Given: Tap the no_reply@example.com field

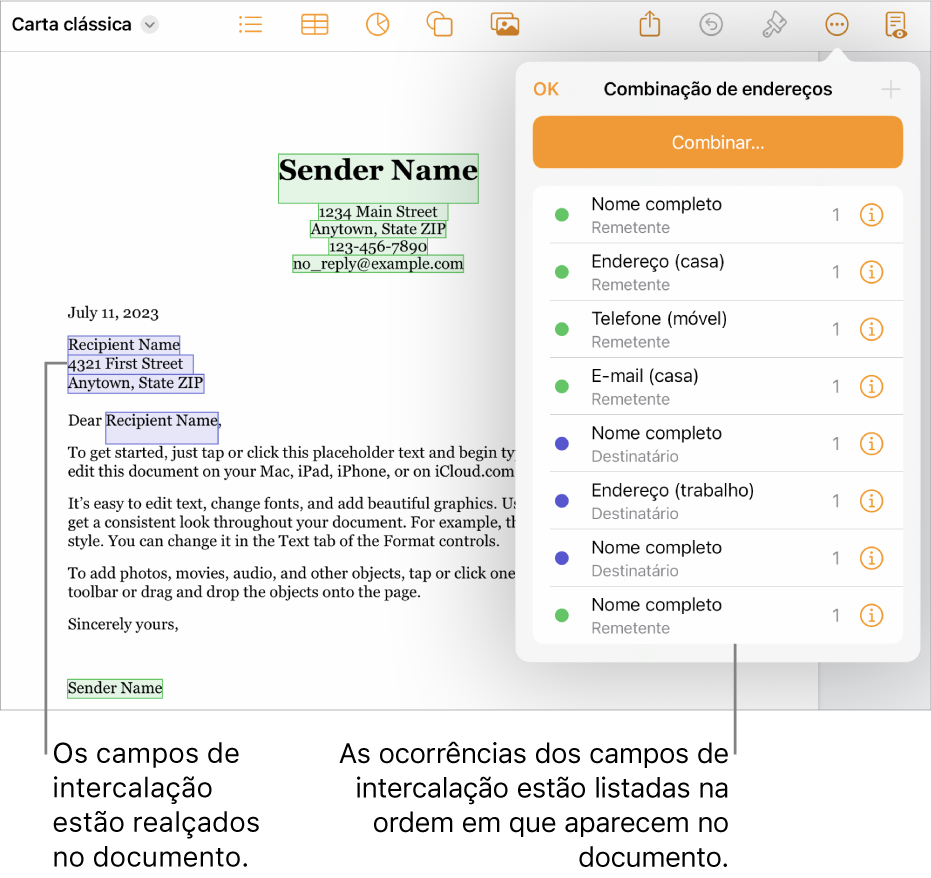Looking at the screenshot, I should [x=378, y=264].
